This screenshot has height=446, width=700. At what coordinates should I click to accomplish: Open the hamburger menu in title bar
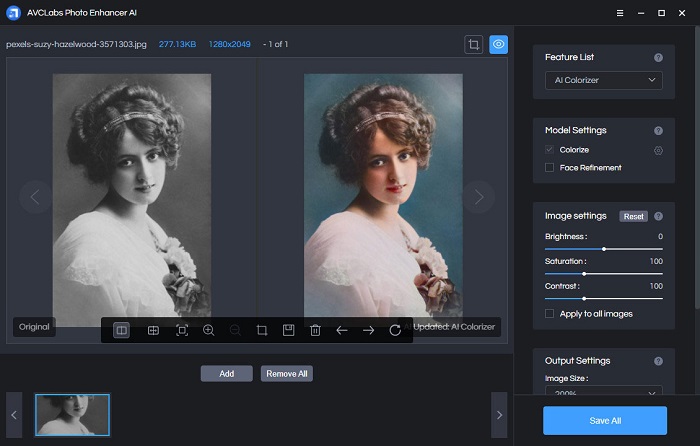pos(620,13)
